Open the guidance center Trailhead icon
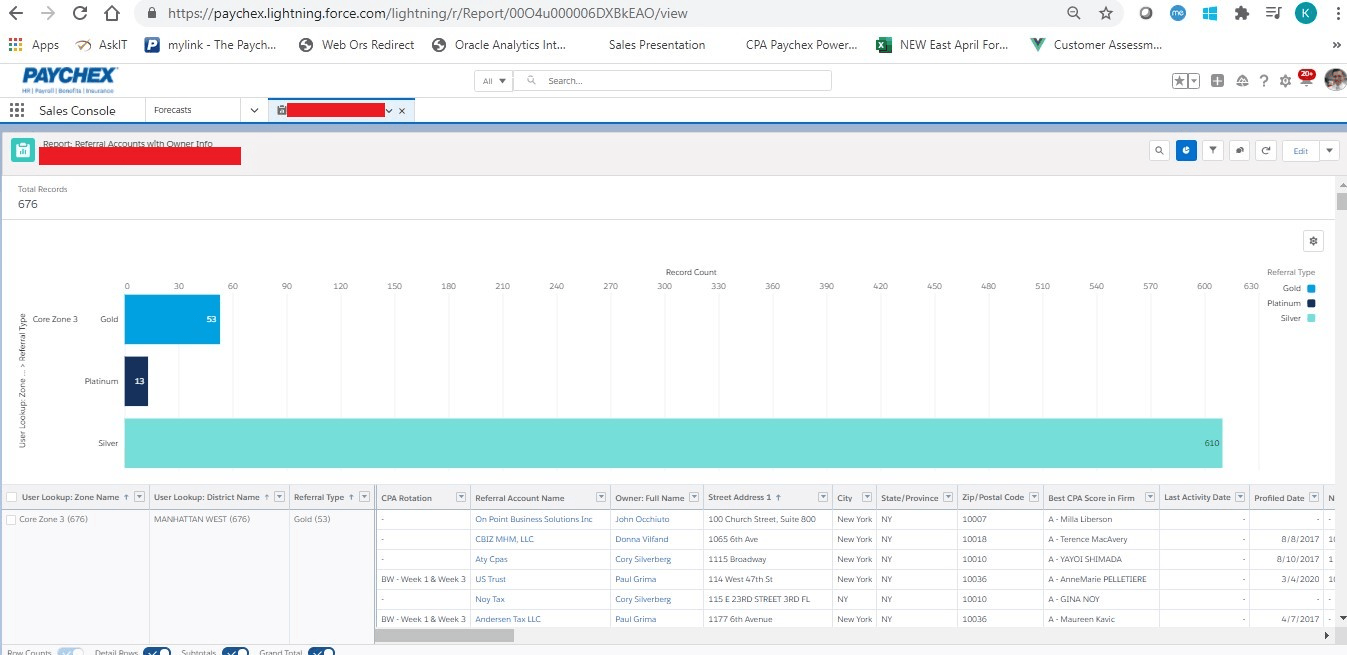1347x655 pixels. click(x=1242, y=81)
